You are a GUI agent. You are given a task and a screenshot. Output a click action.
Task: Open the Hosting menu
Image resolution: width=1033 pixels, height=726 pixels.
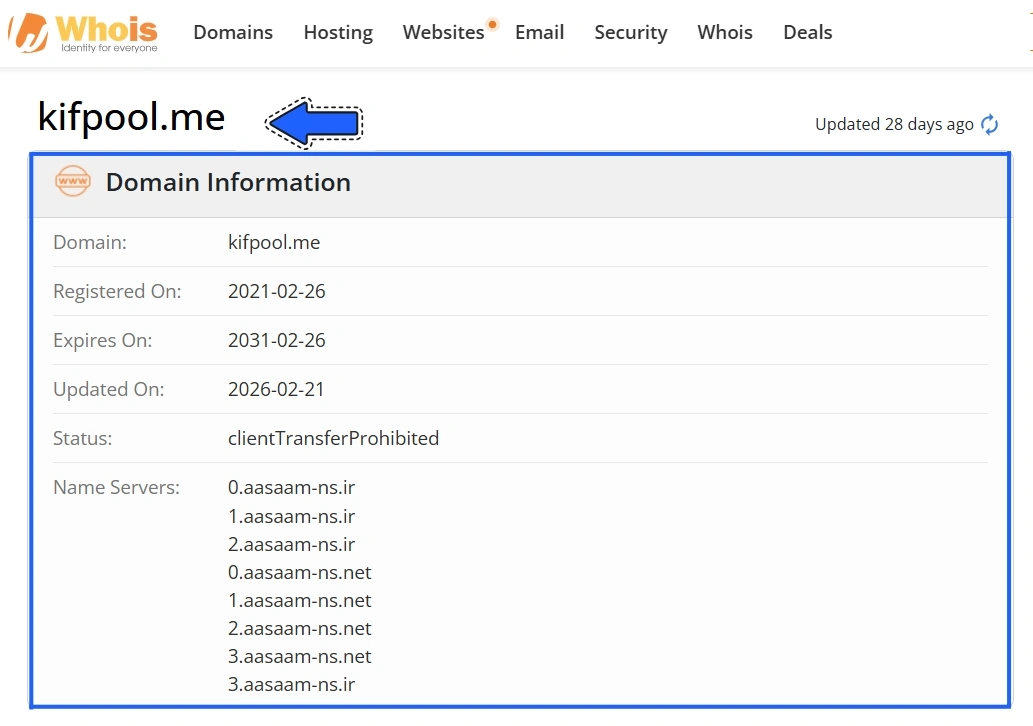tap(338, 32)
